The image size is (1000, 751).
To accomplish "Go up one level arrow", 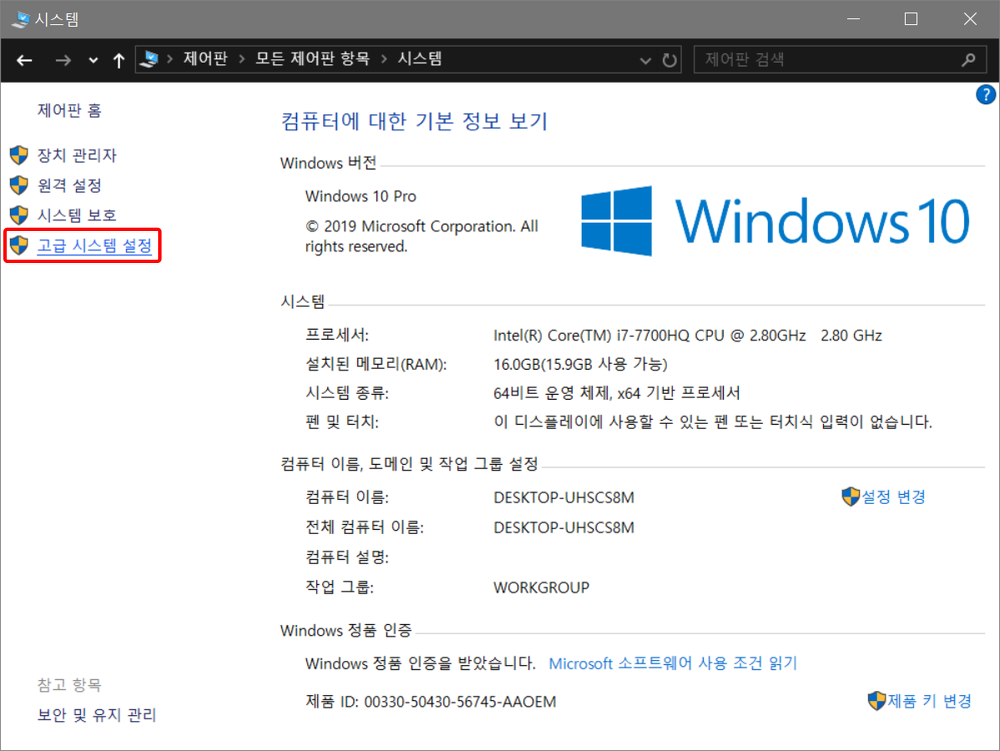I will coord(119,61).
